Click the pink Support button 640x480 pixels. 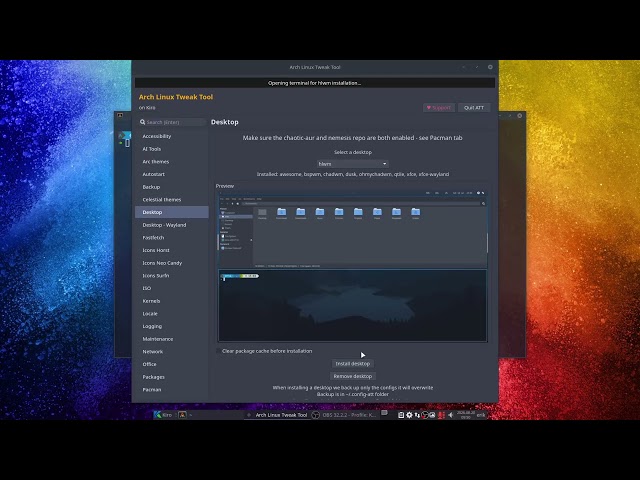(x=439, y=108)
